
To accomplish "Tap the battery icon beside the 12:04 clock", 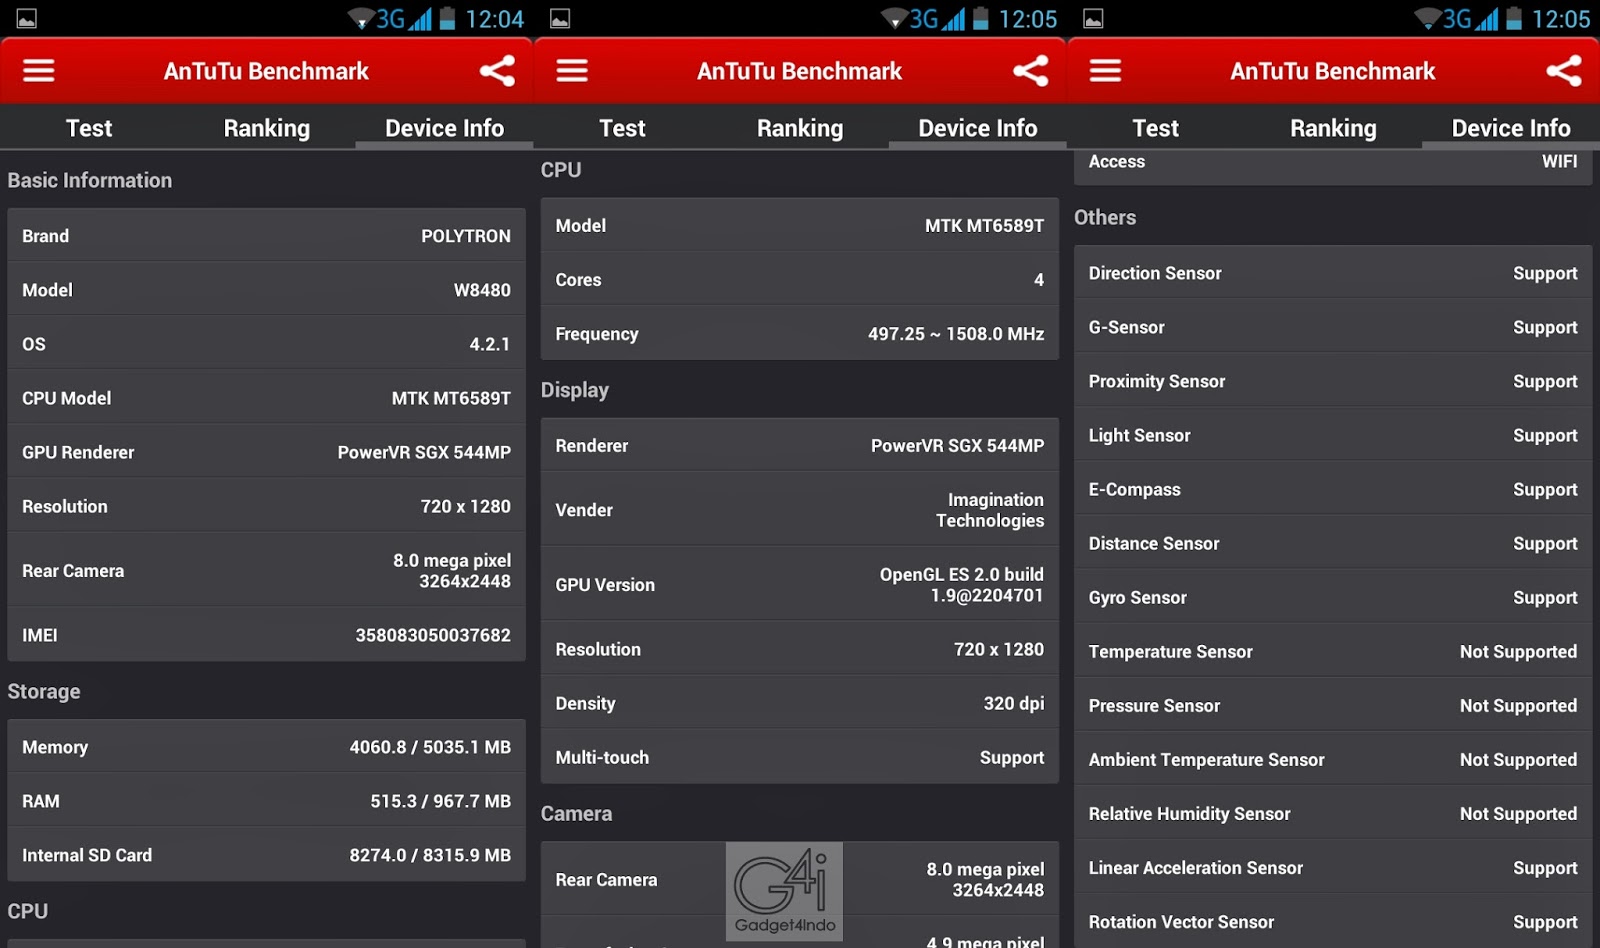I will click(448, 19).
